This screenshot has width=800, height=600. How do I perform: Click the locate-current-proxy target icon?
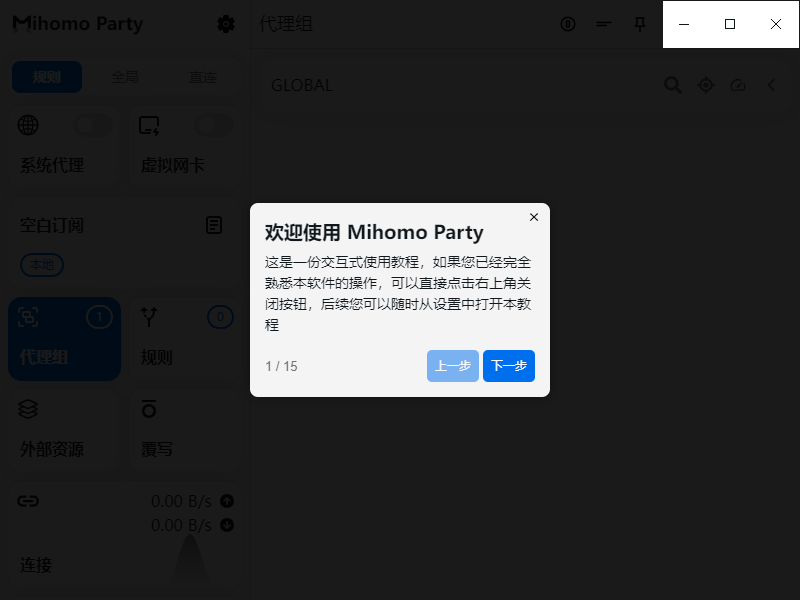[706, 85]
